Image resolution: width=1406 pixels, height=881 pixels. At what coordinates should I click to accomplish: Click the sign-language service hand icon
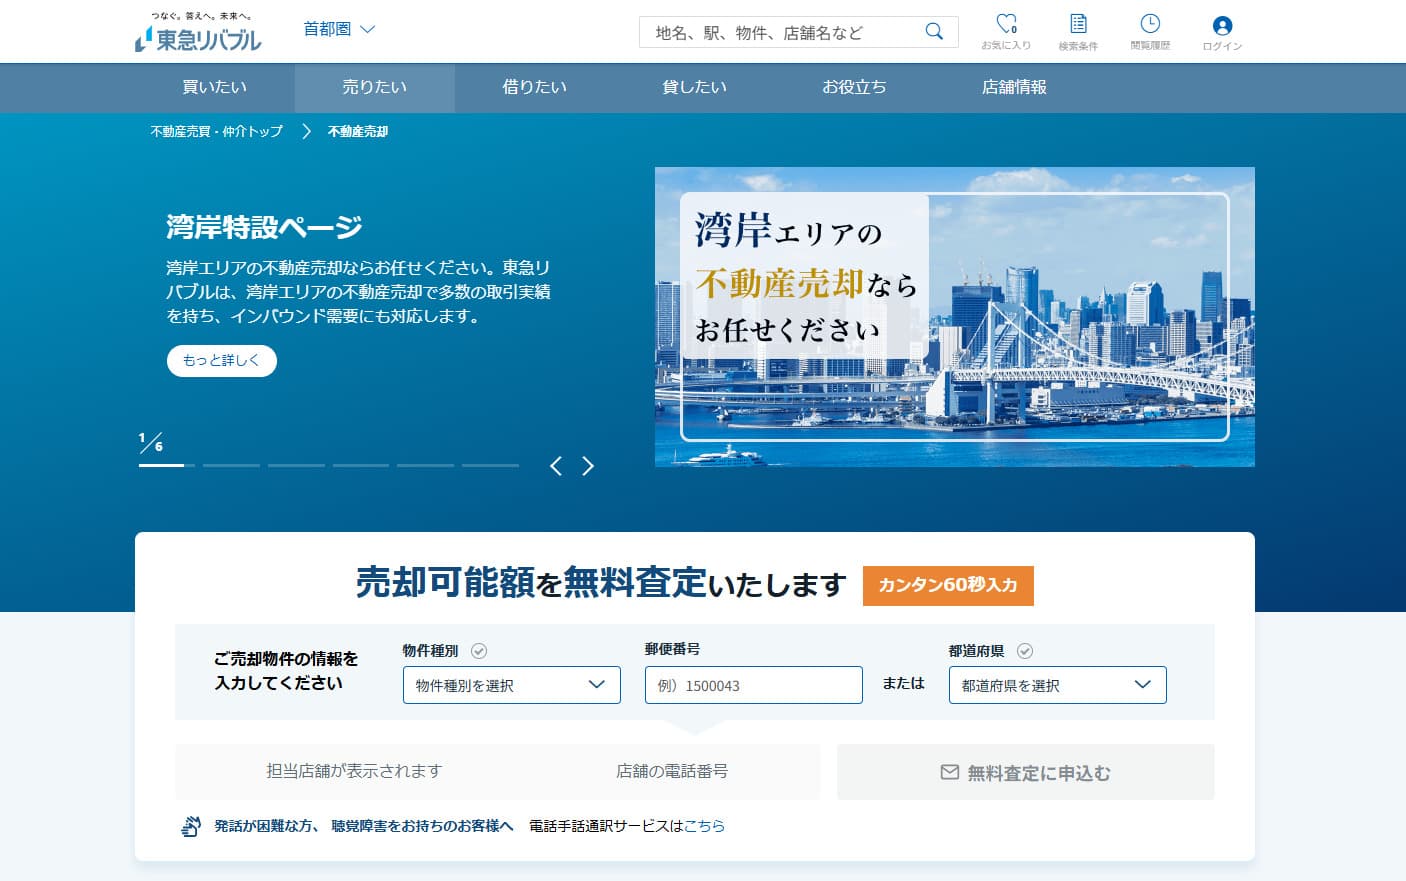[x=190, y=826]
